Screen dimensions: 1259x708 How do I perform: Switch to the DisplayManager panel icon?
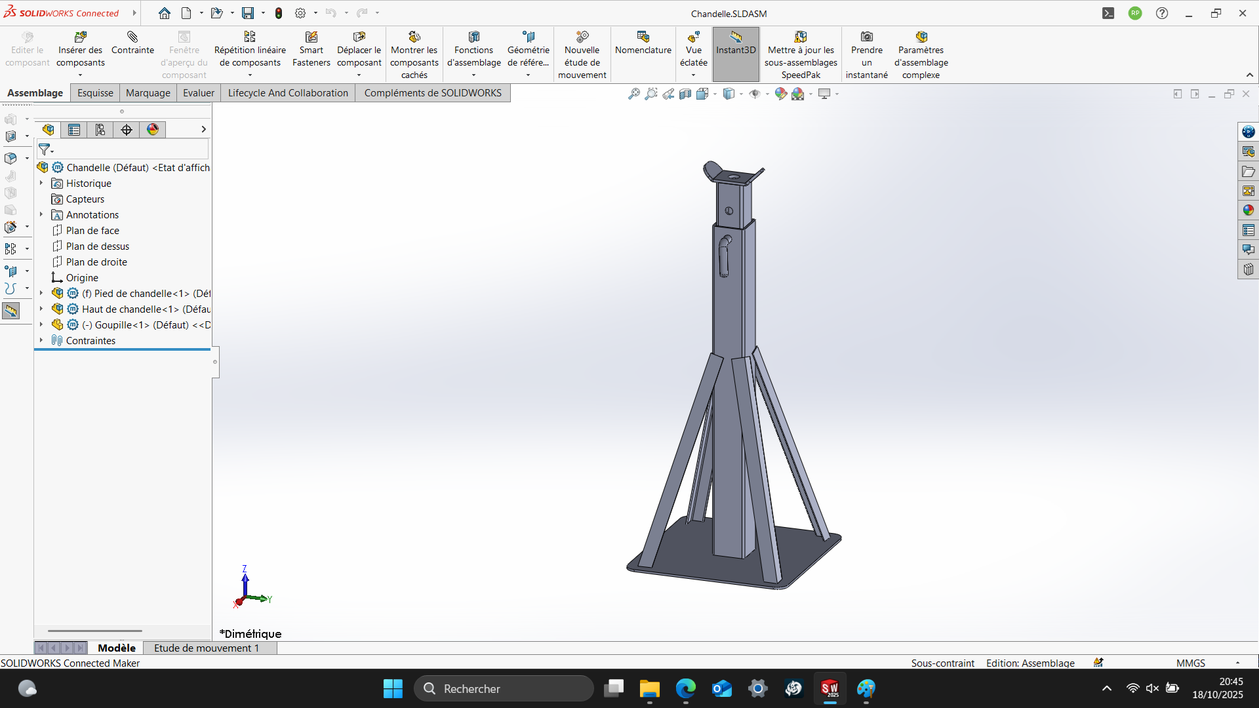click(150, 129)
